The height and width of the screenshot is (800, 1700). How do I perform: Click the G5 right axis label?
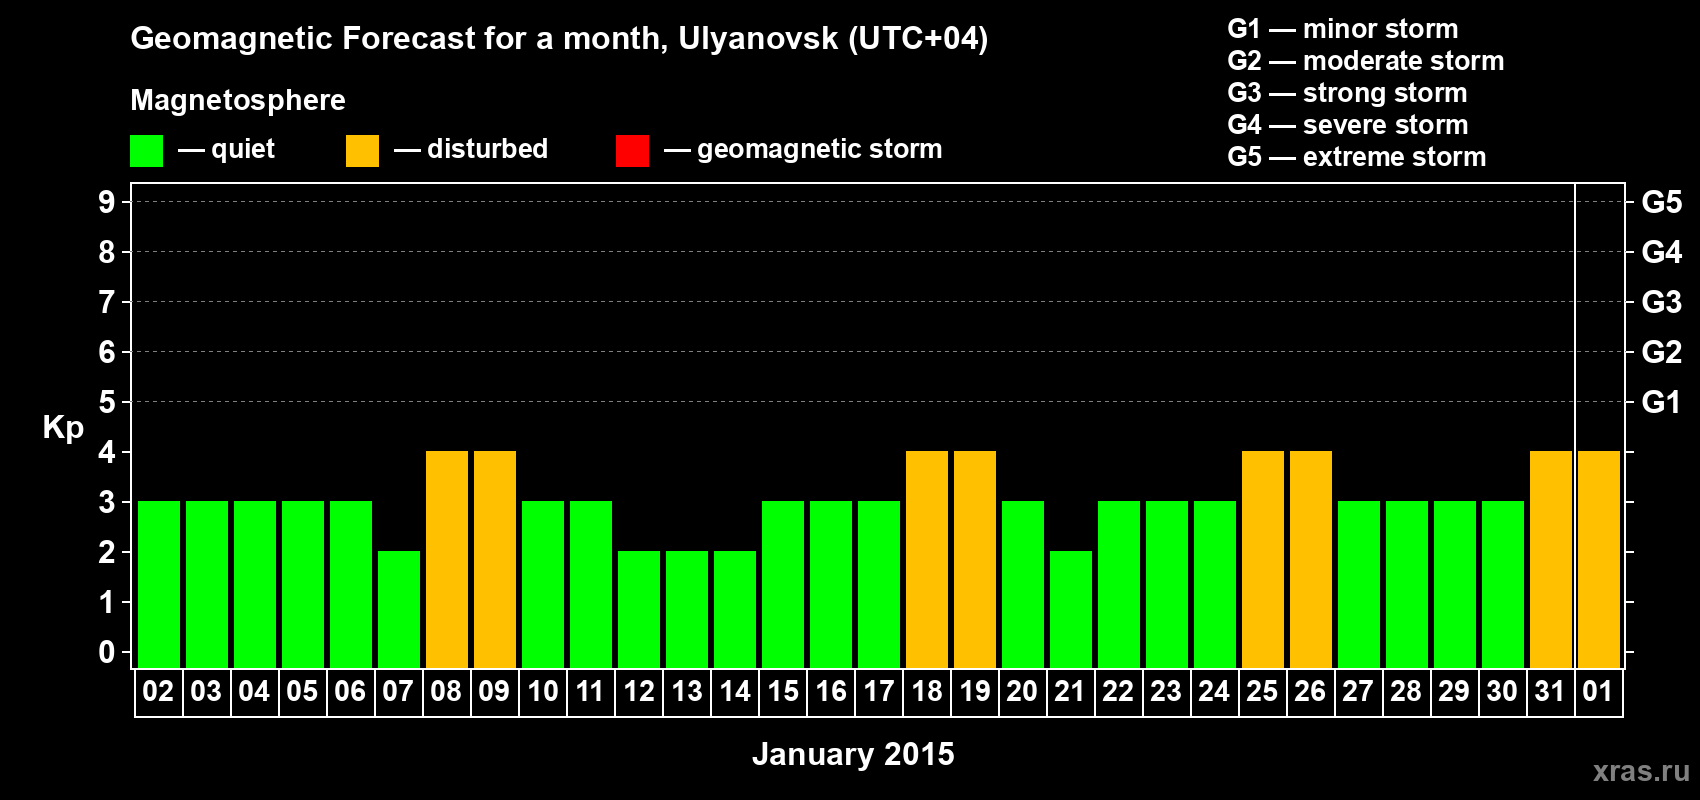click(x=1662, y=202)
